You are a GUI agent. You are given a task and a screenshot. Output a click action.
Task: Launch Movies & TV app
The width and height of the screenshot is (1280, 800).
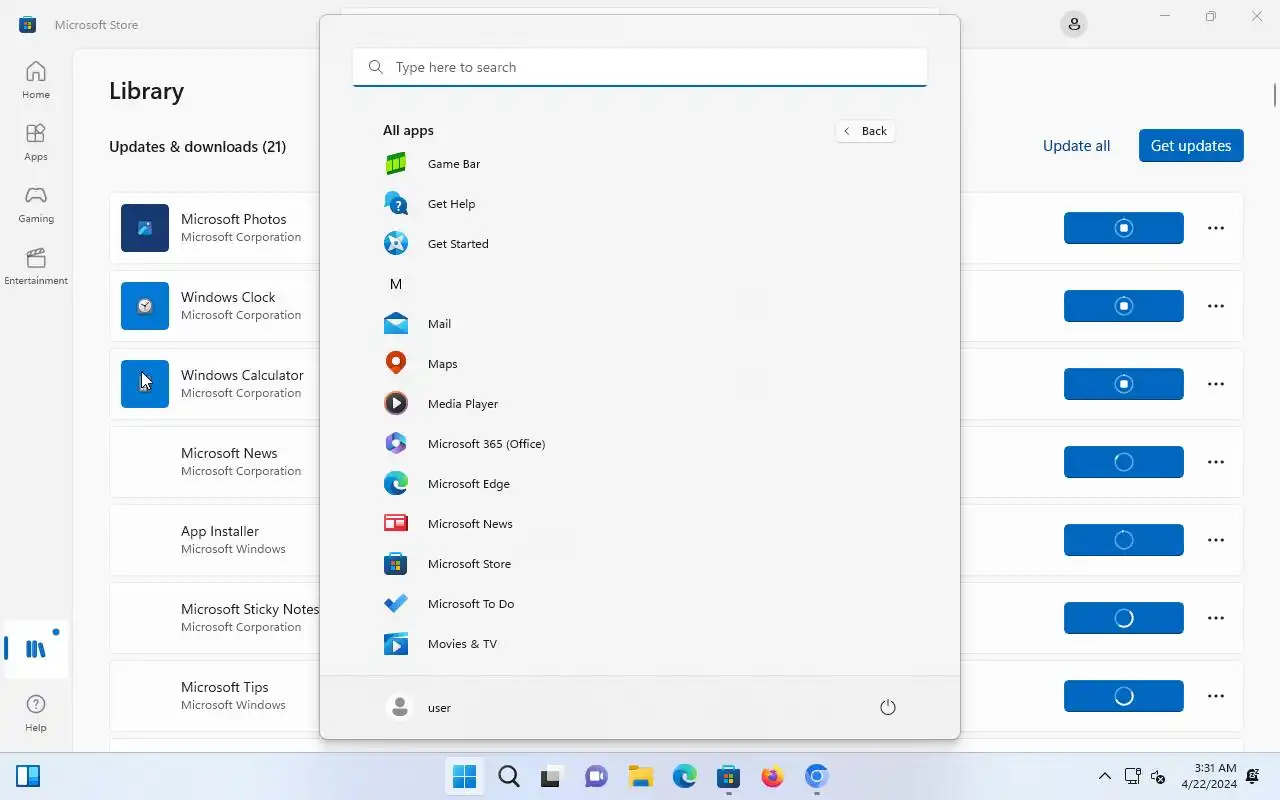click(638, 644)
